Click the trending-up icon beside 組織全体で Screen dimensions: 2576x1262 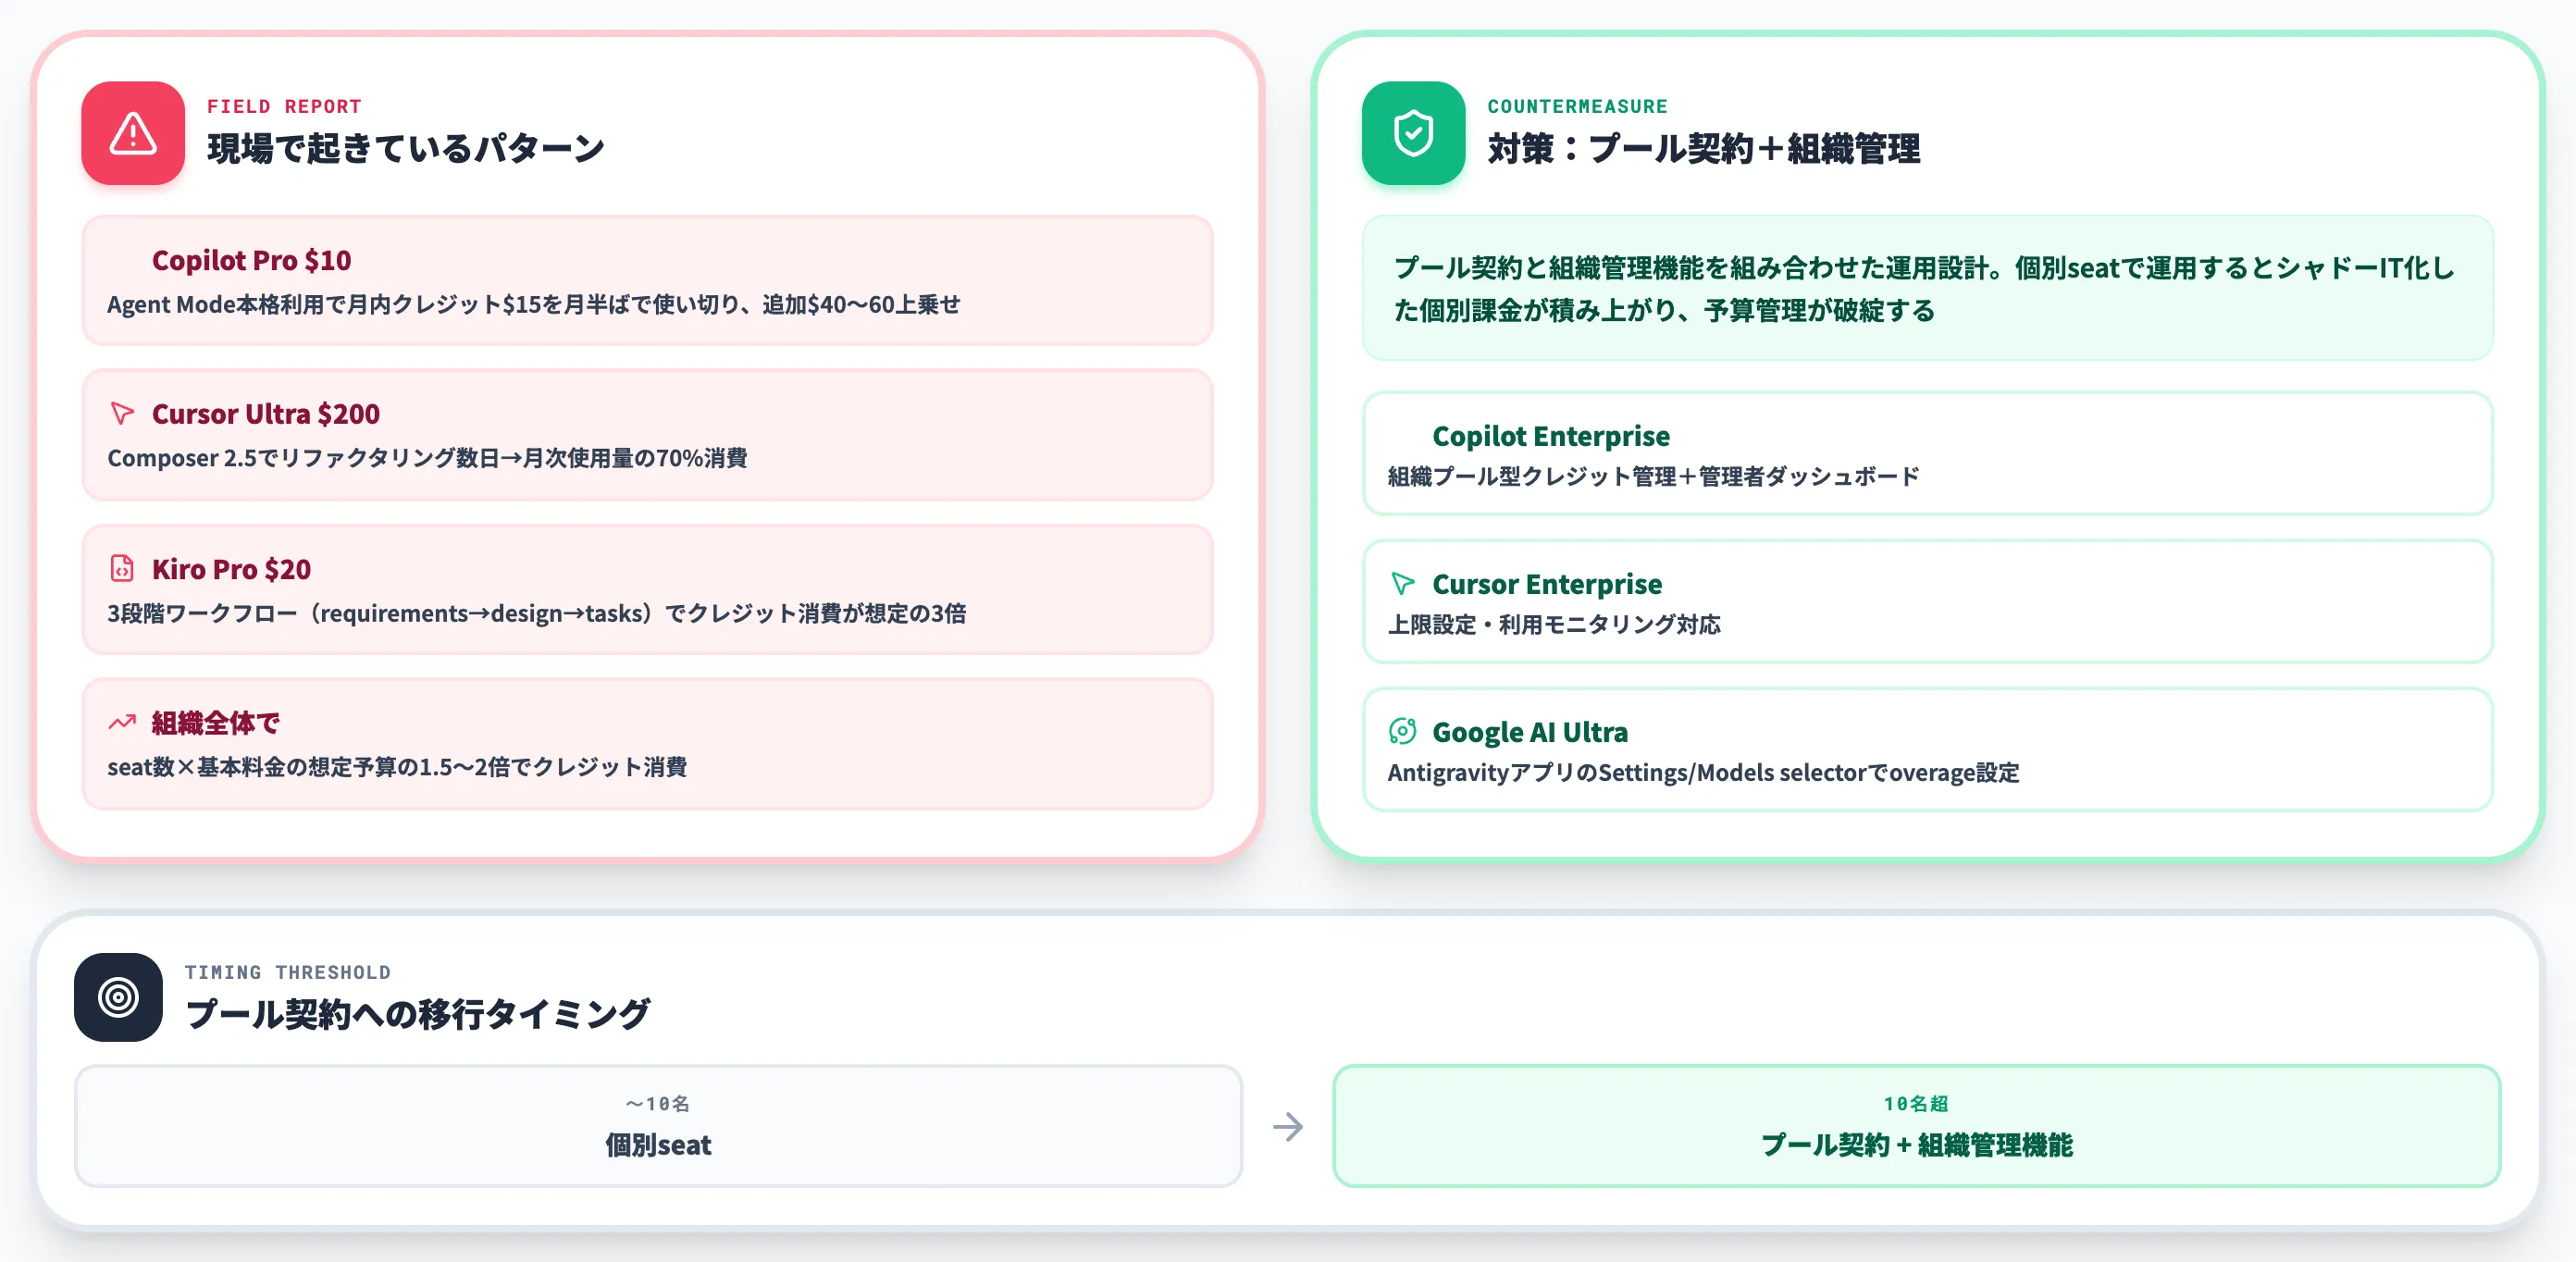click(122, 722)
